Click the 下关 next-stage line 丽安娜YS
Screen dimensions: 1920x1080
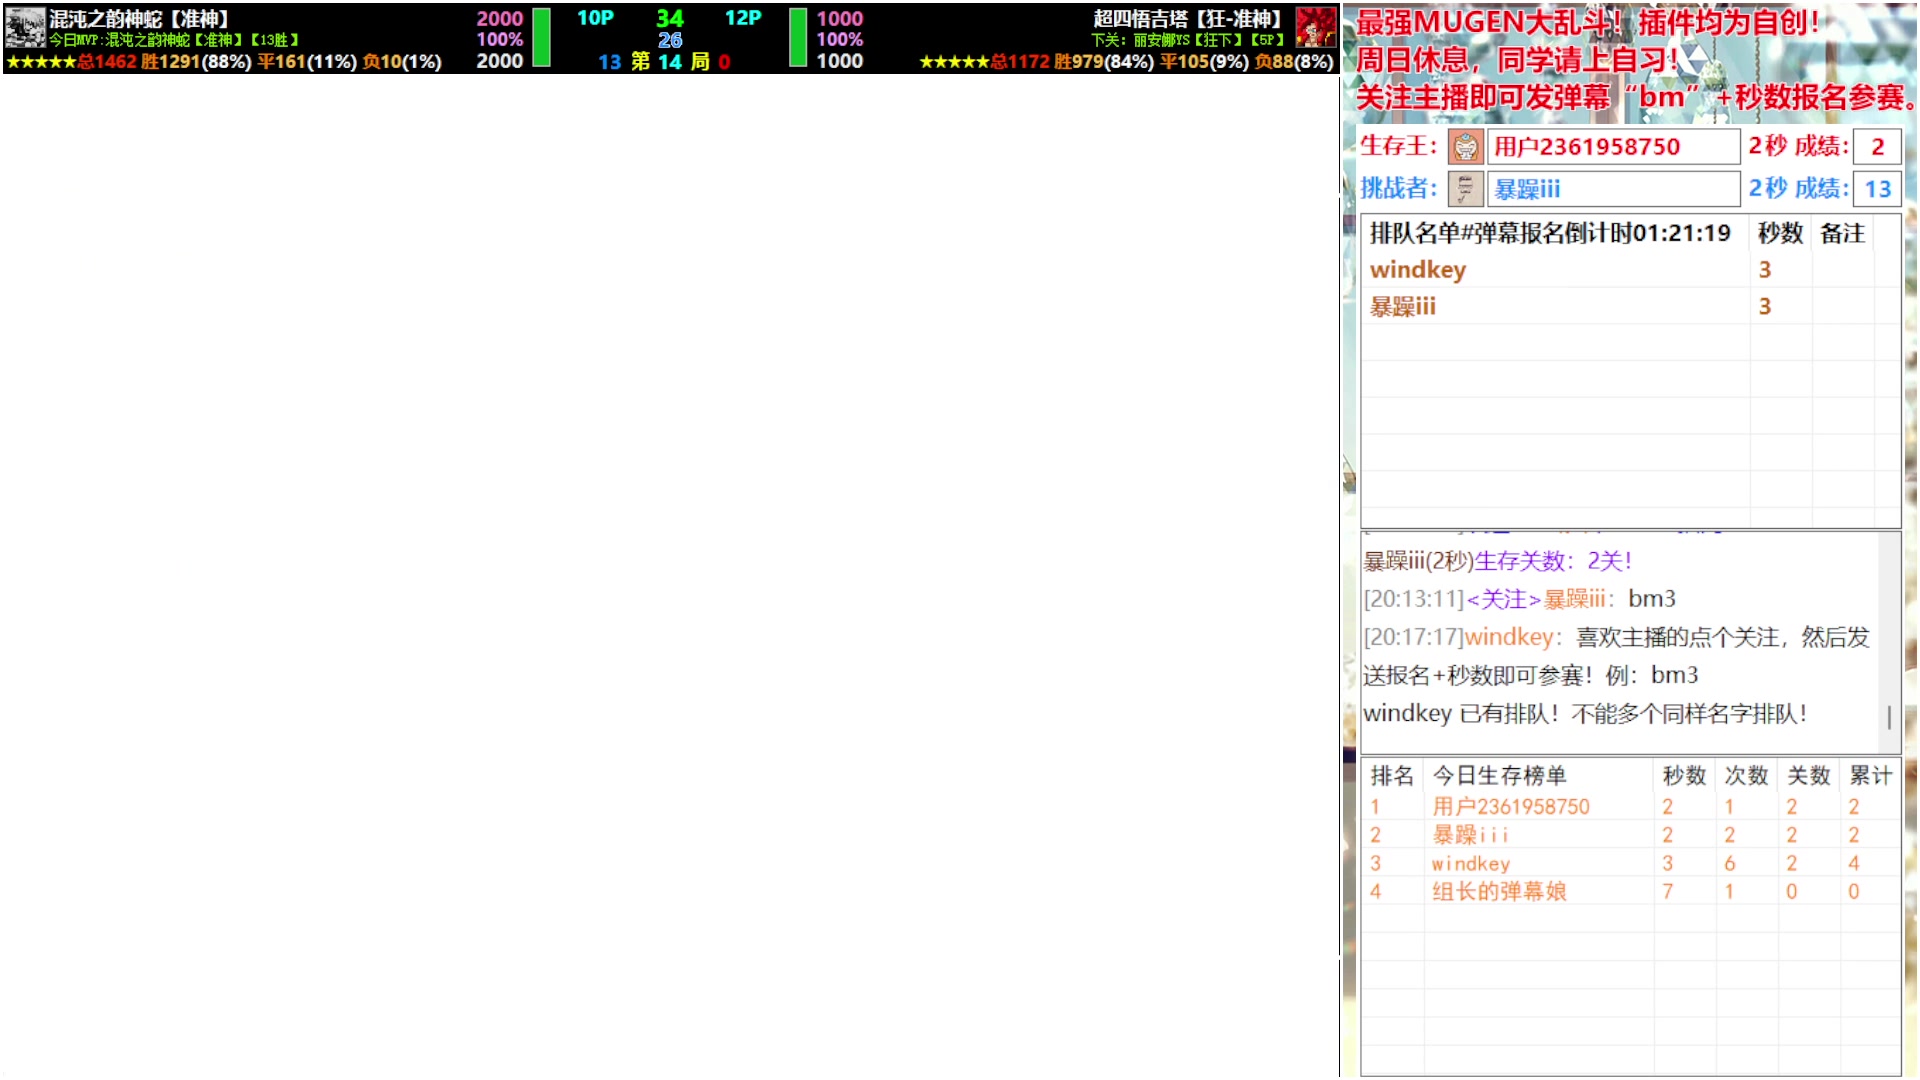(1187, 40)
